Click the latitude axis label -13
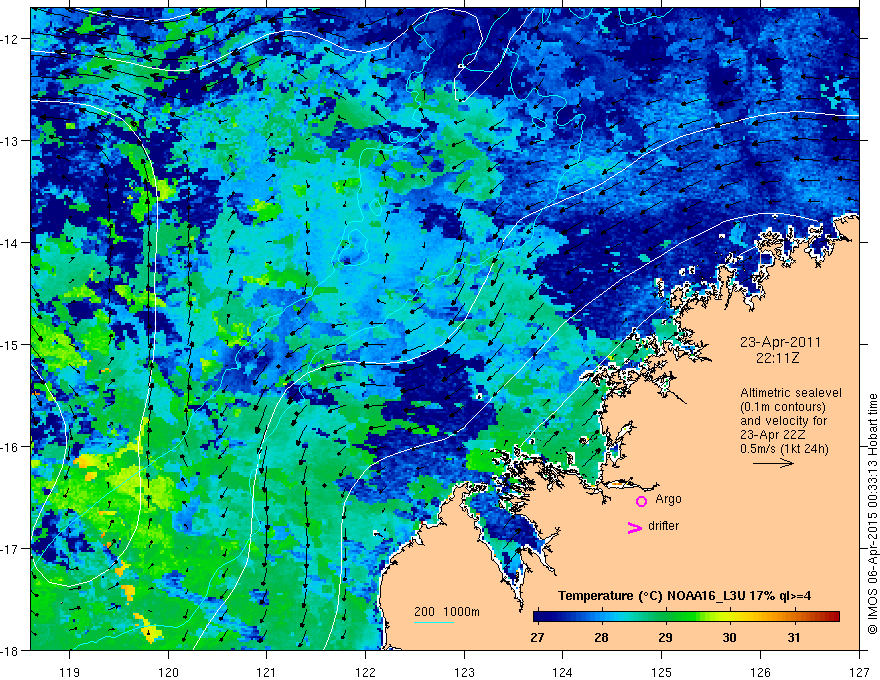The height and width of the screenshot is (680, 880). [x=10, y=141]
